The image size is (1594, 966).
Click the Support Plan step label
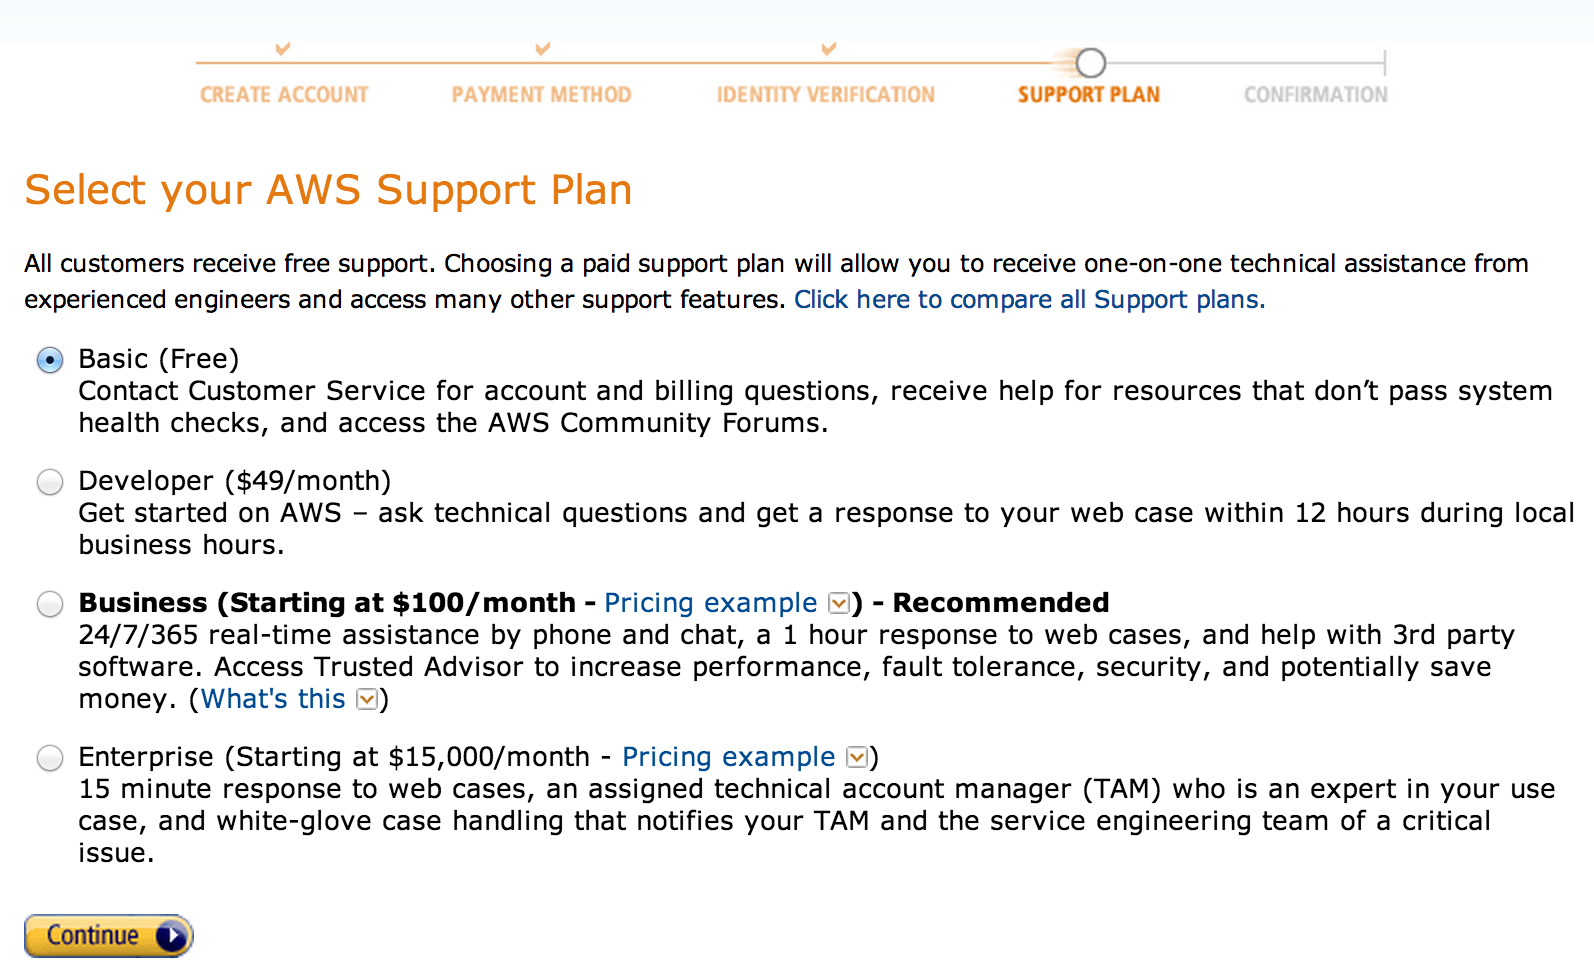pyautogui.click(x=1089, y=95)
